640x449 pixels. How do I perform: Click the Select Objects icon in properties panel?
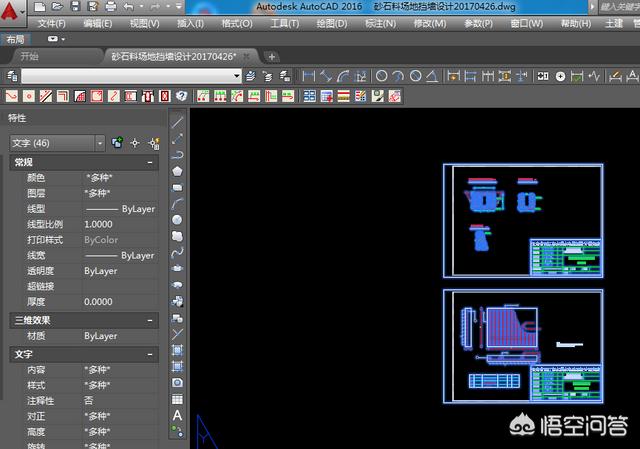click(x=134, y=143)
